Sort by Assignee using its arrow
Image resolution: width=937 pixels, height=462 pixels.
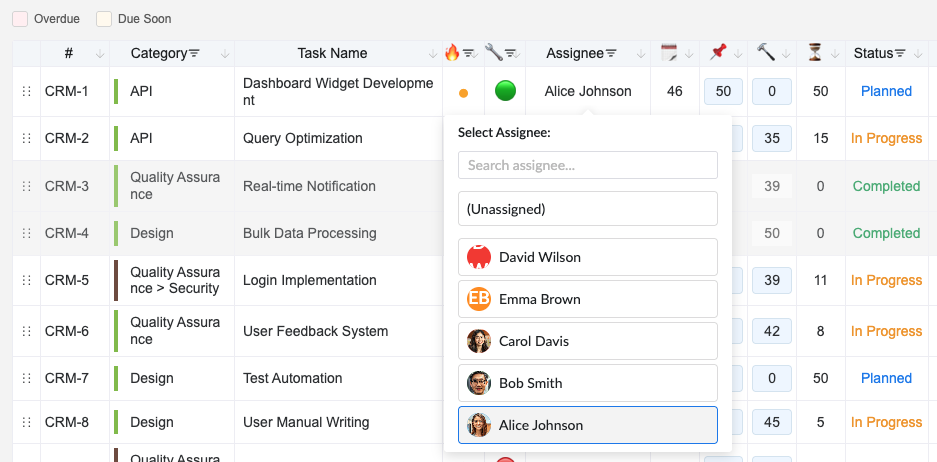pos(641,54)
